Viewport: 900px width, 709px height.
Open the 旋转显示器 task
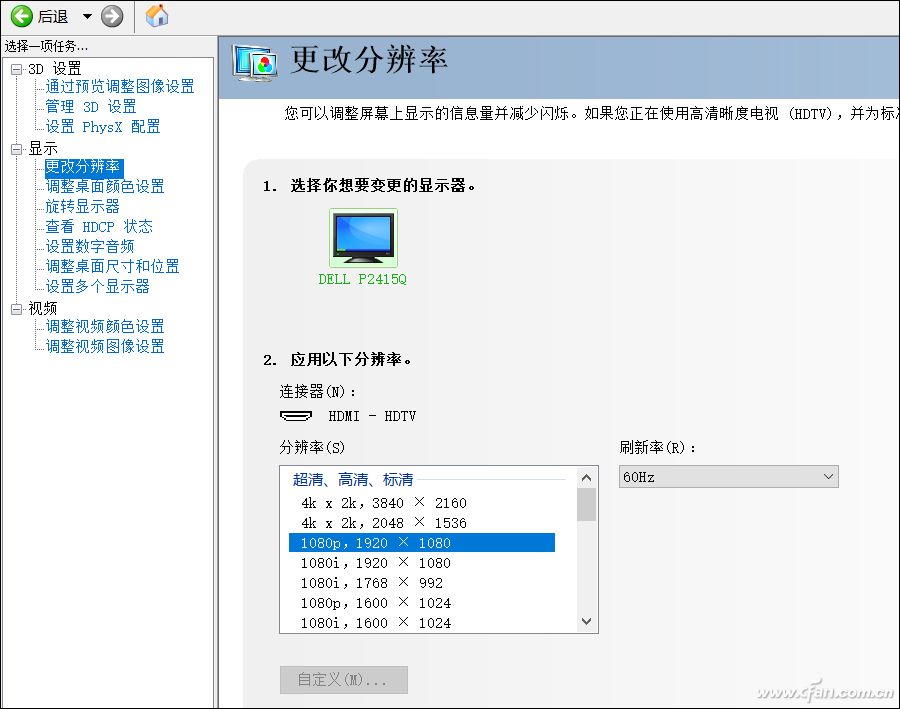click(81, 206)
